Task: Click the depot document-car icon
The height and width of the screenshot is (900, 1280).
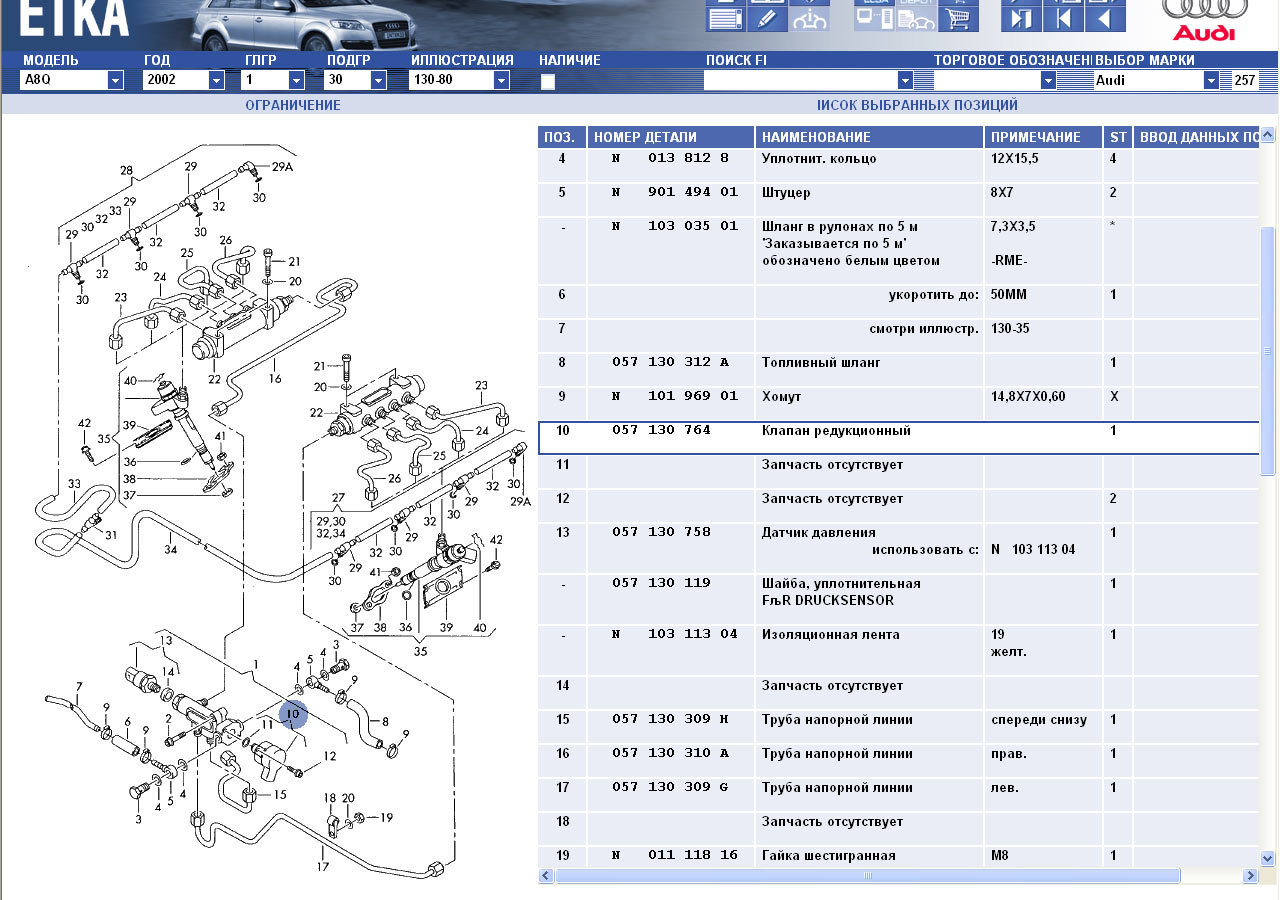Action: click(916, 18)
